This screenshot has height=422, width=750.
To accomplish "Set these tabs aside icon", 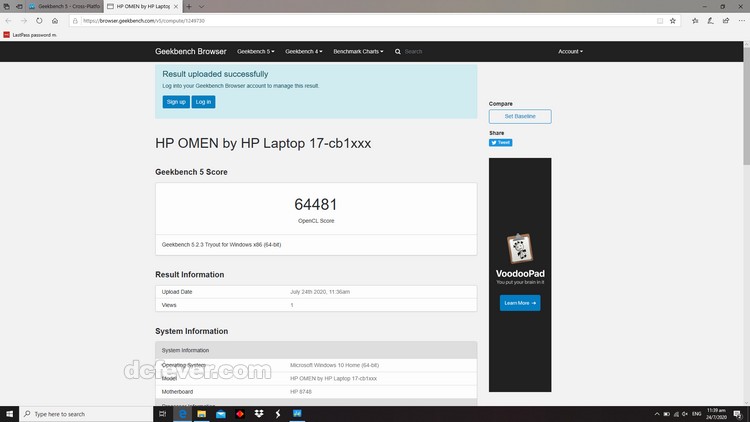I will coord(19,7).
